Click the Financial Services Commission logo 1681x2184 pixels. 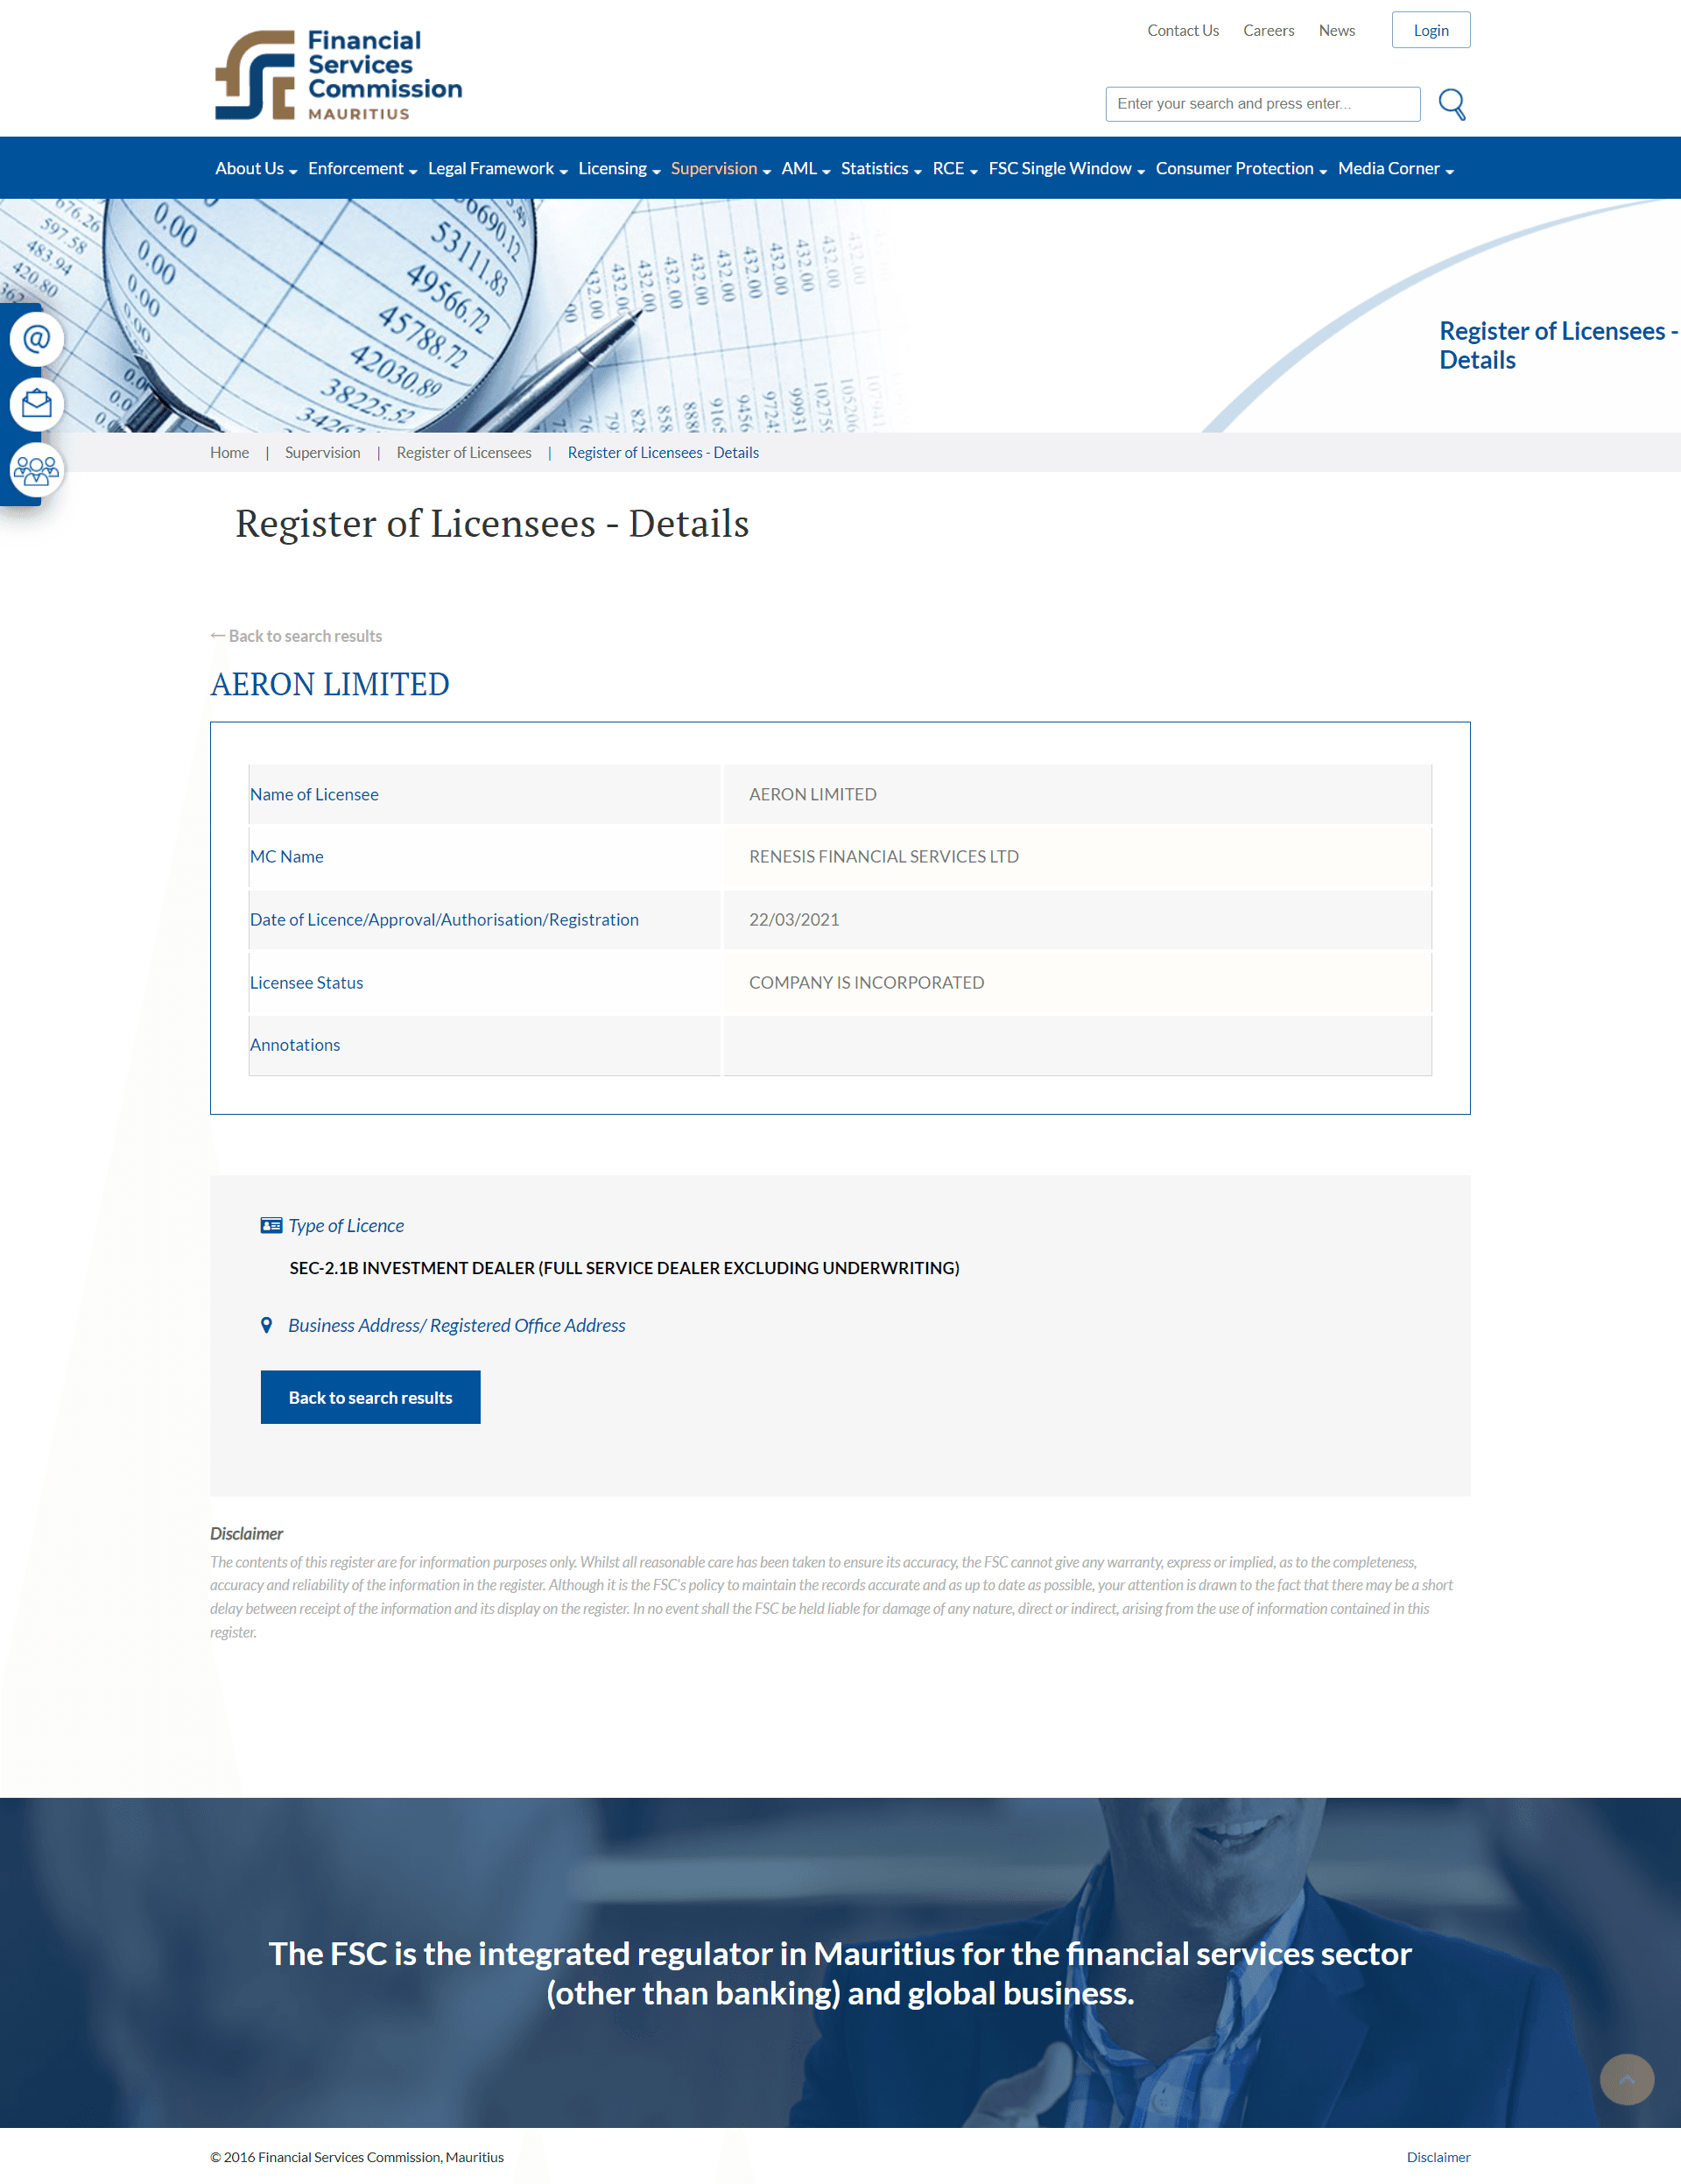coord(338,75)
